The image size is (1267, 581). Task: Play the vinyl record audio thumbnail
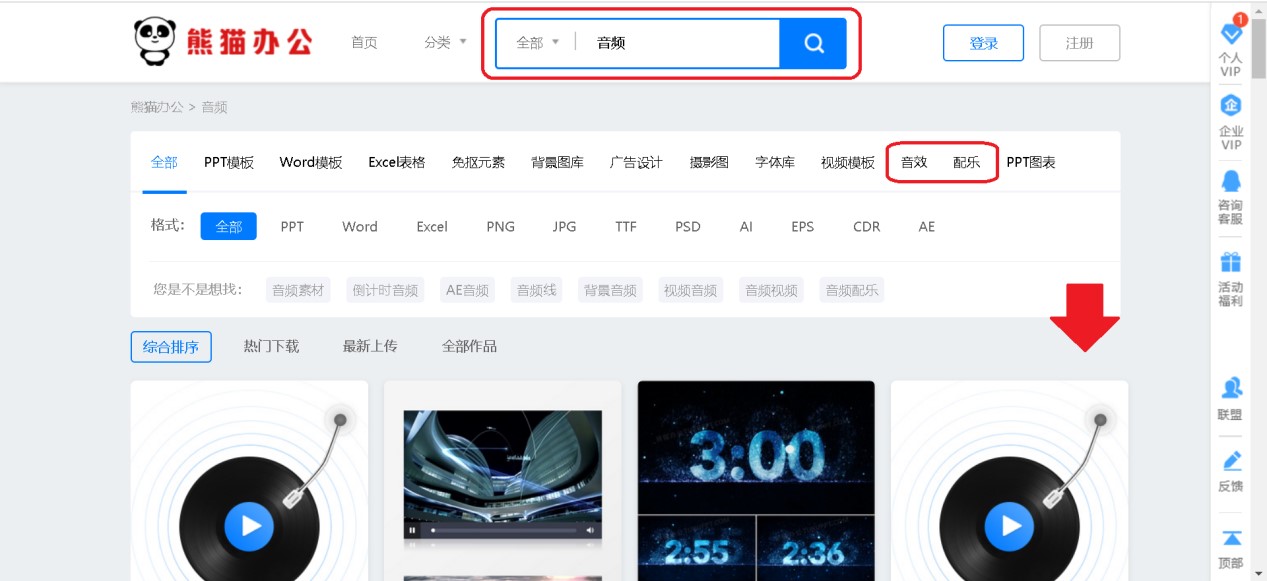coord(248,526)
